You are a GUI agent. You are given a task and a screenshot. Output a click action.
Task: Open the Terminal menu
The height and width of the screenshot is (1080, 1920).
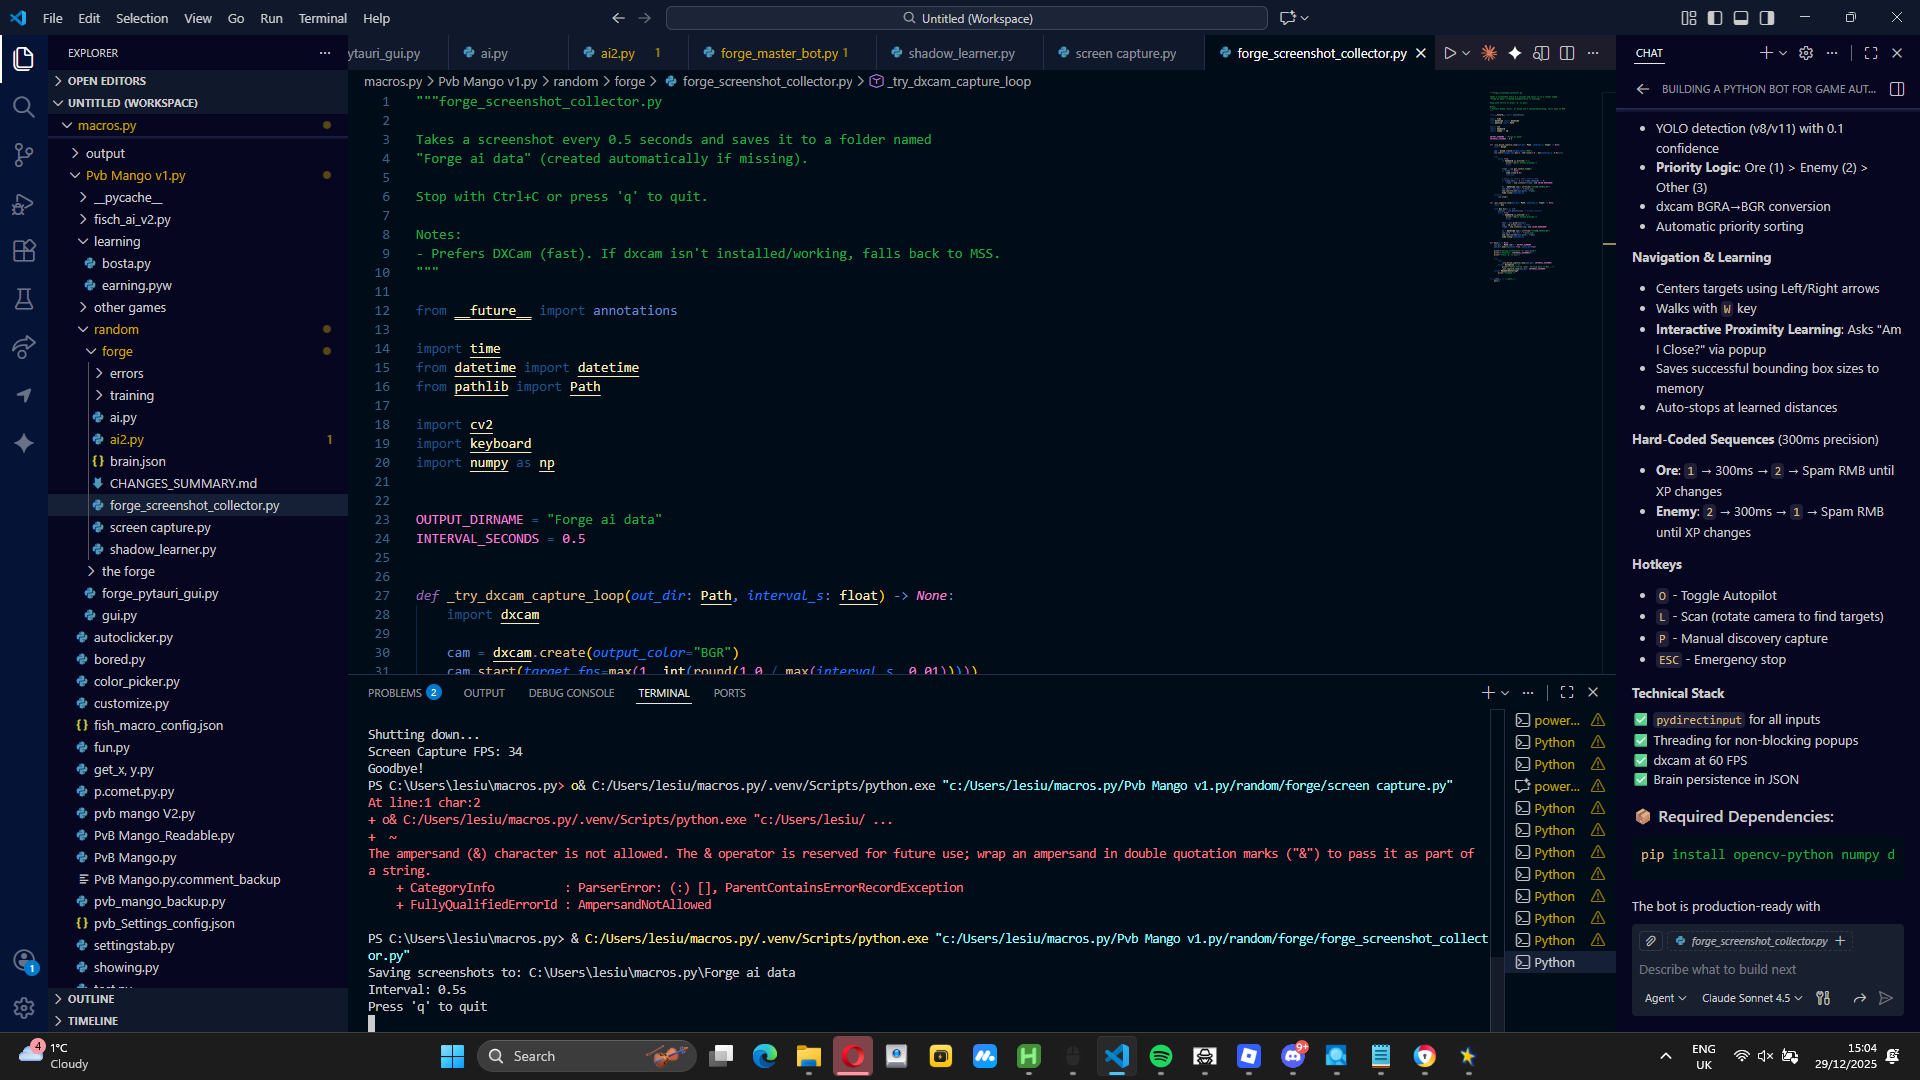click(322, 18)
